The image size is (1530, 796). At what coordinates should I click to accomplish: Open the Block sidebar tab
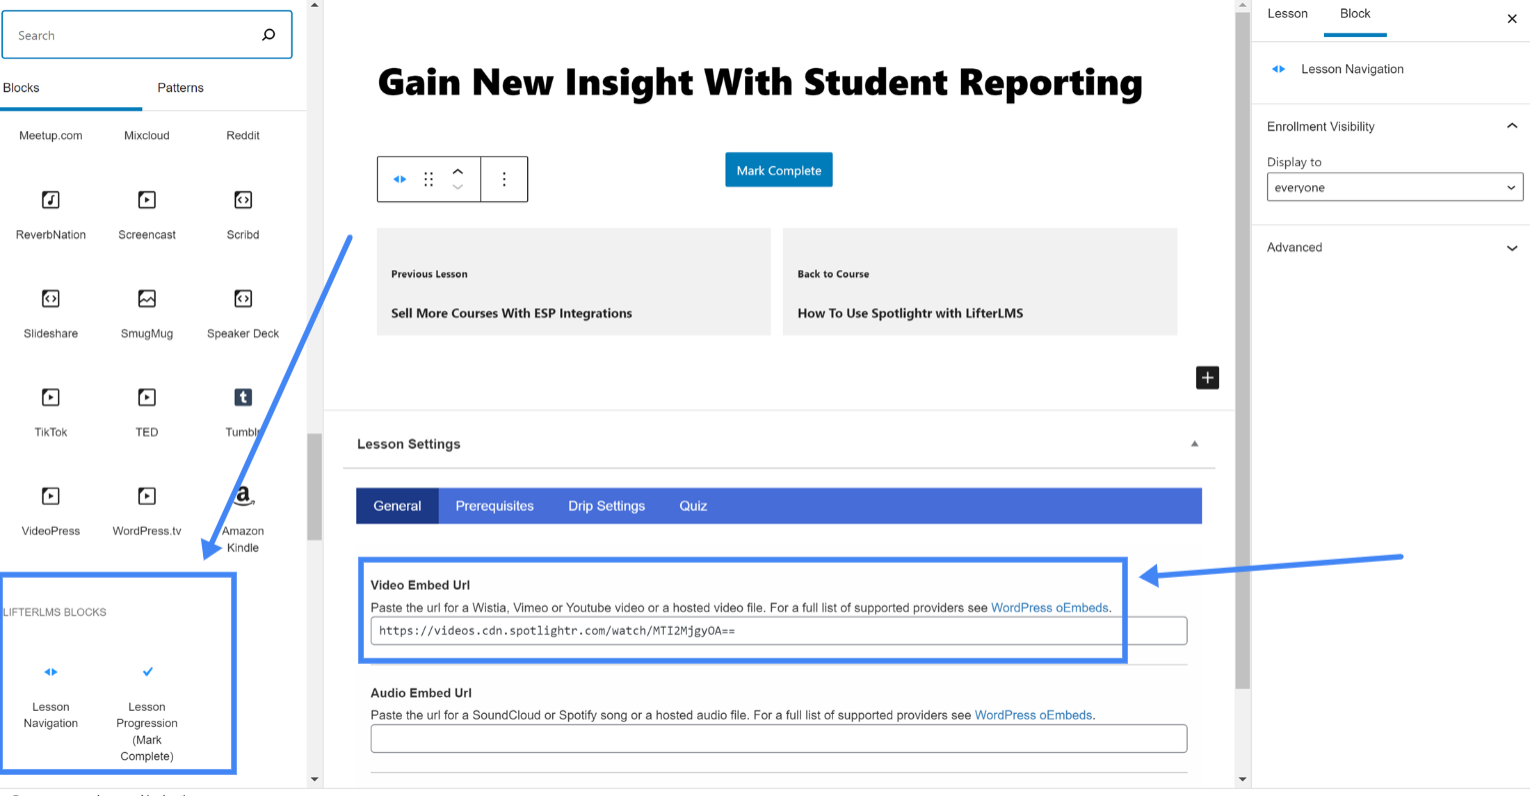click(x=1355, y=14)
